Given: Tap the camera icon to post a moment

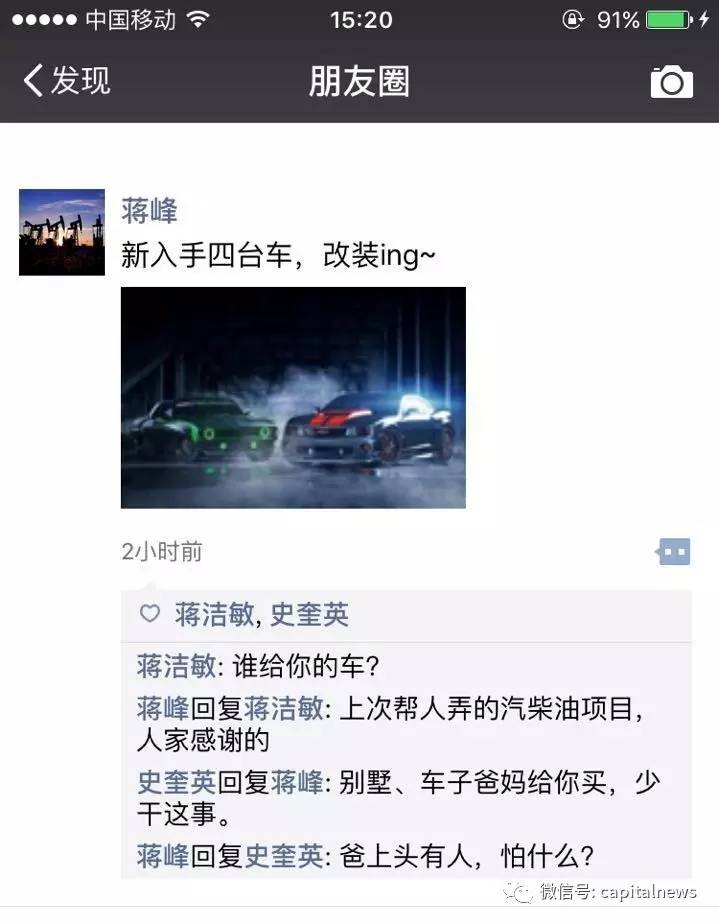Looking at the screenshot, I should click(x=671, y=81).
